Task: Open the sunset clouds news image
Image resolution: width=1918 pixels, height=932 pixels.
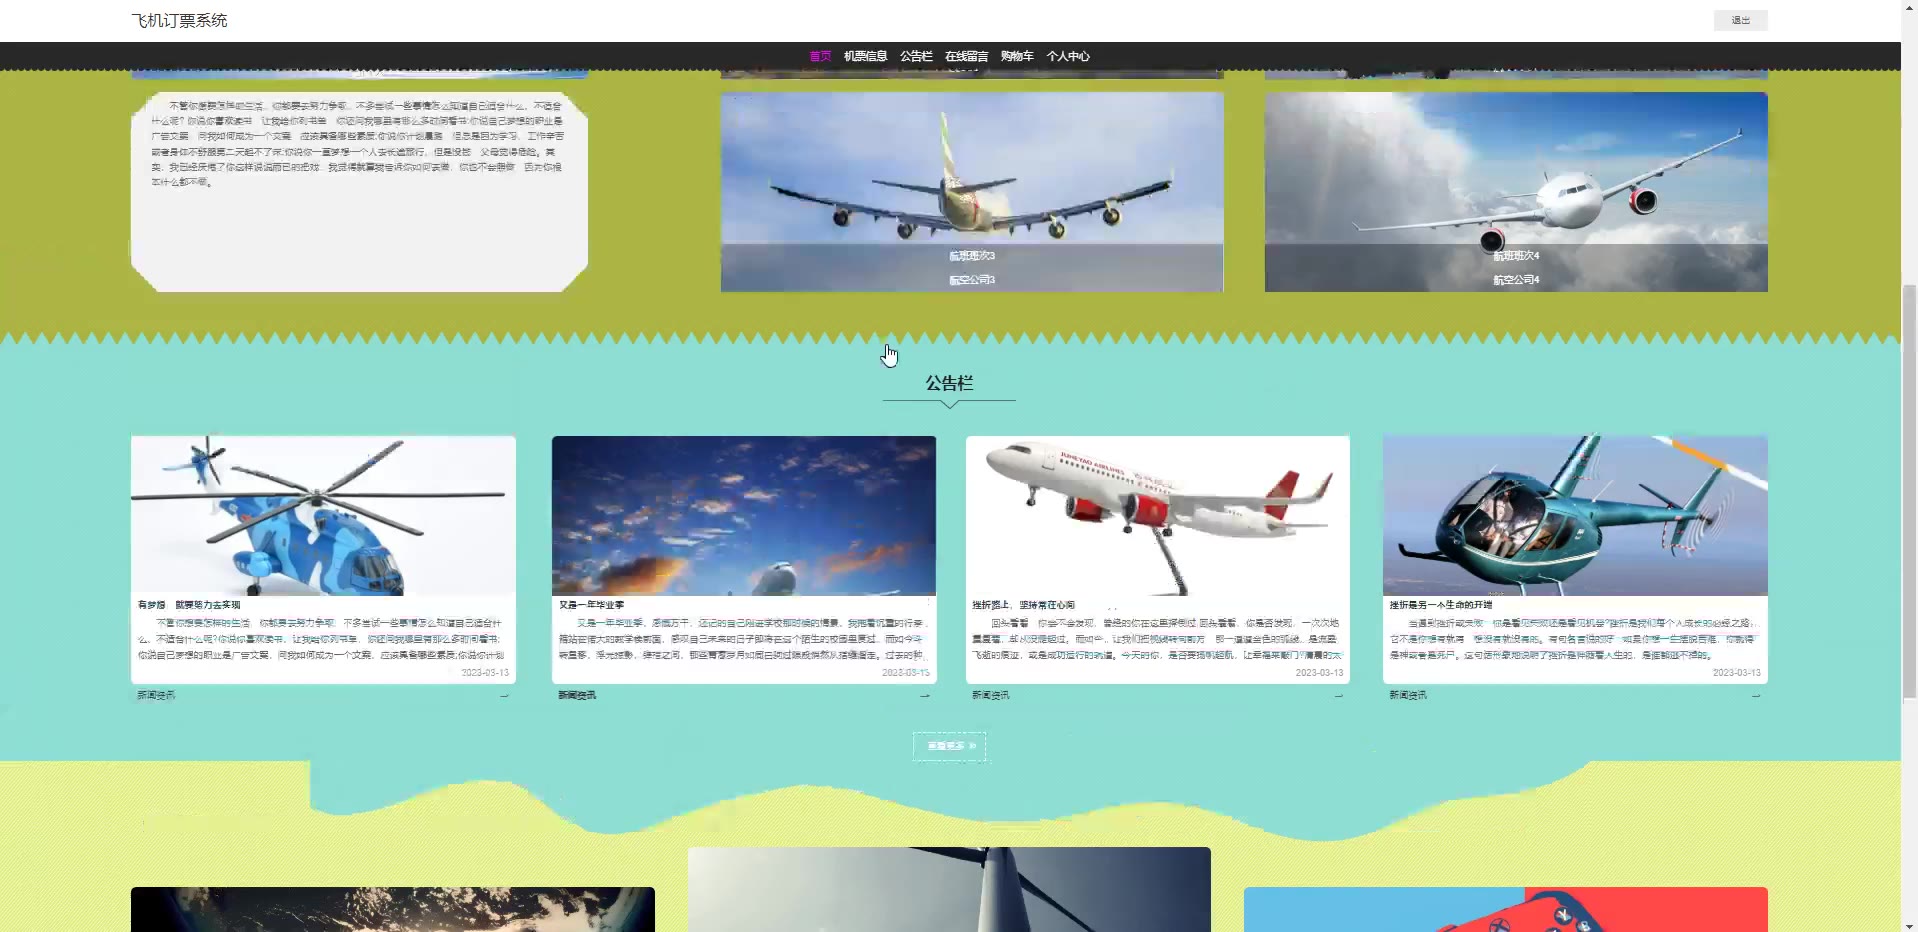Action: (744, 516)
